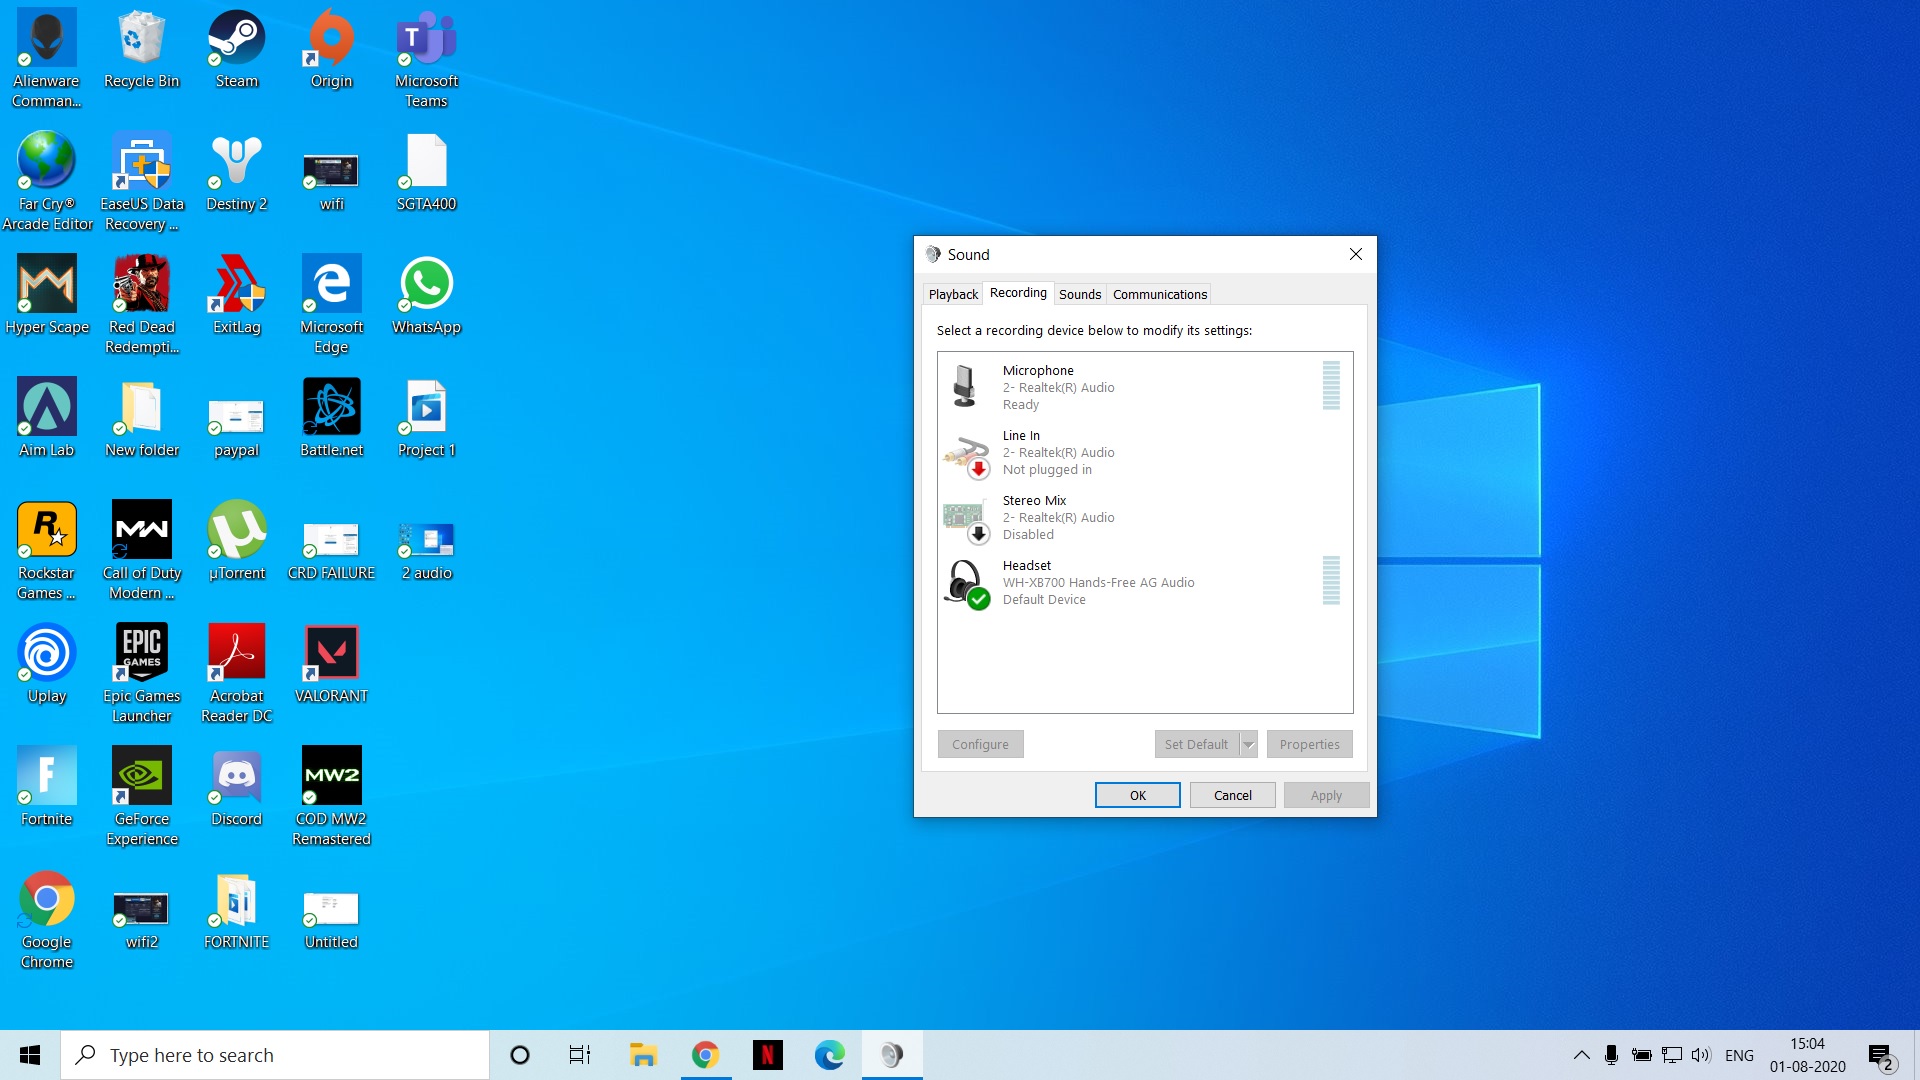The height and width of the screenshot is (1080, 1920).
Task: Open Alienware Command Center icon
Action: coord(46,59)
